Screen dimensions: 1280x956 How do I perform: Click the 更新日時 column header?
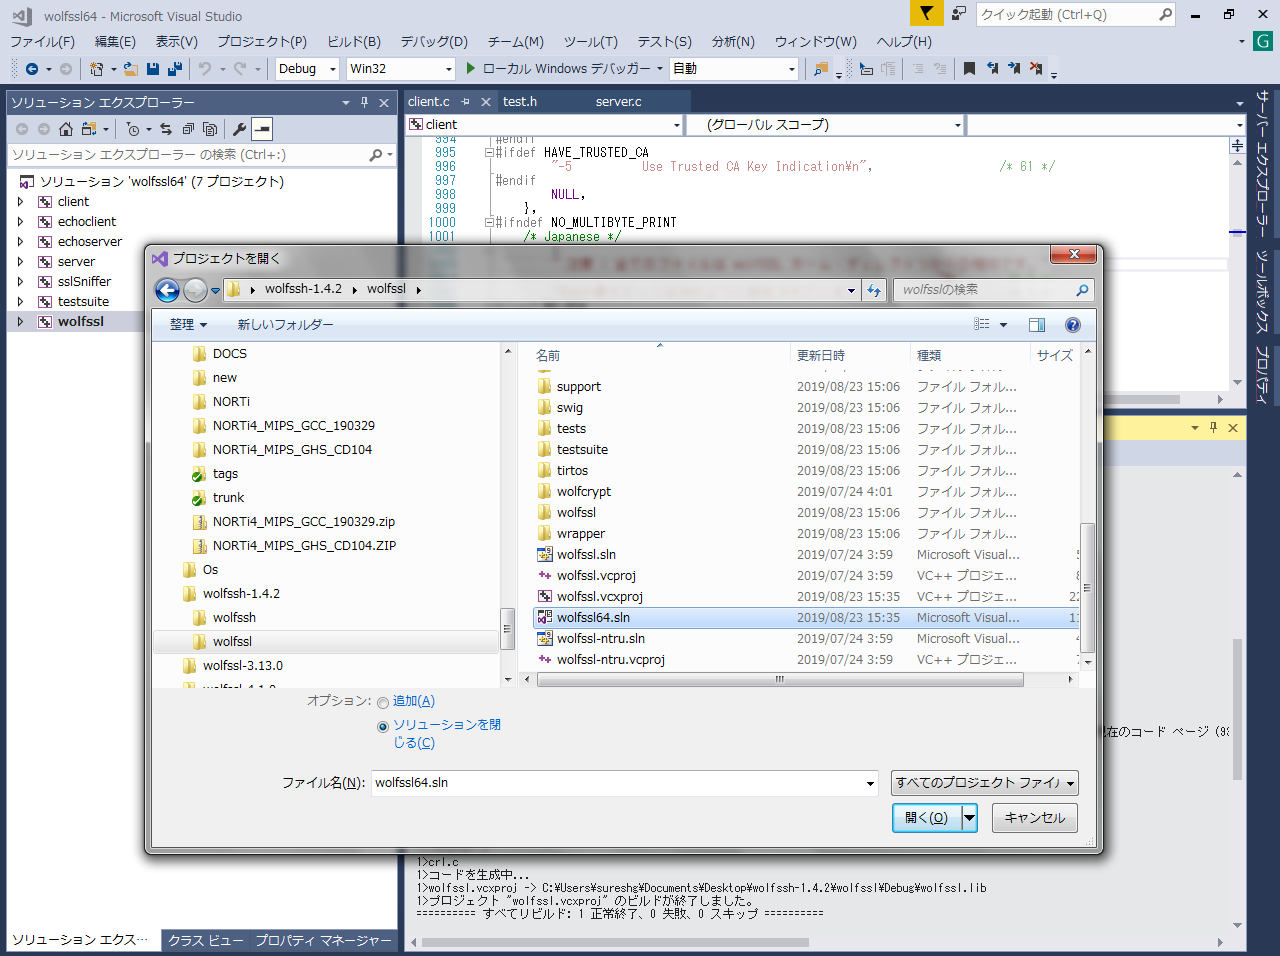tap(821, 355)
